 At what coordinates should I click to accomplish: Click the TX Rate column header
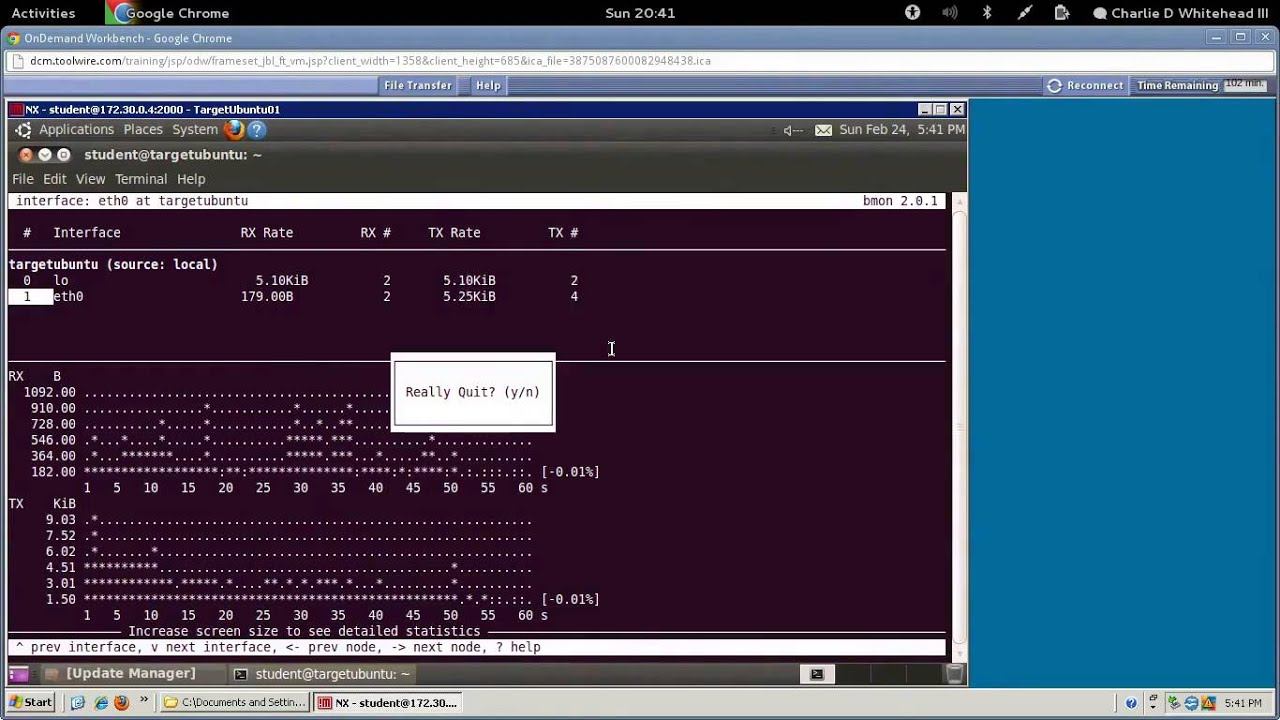(x=454, y=233)
